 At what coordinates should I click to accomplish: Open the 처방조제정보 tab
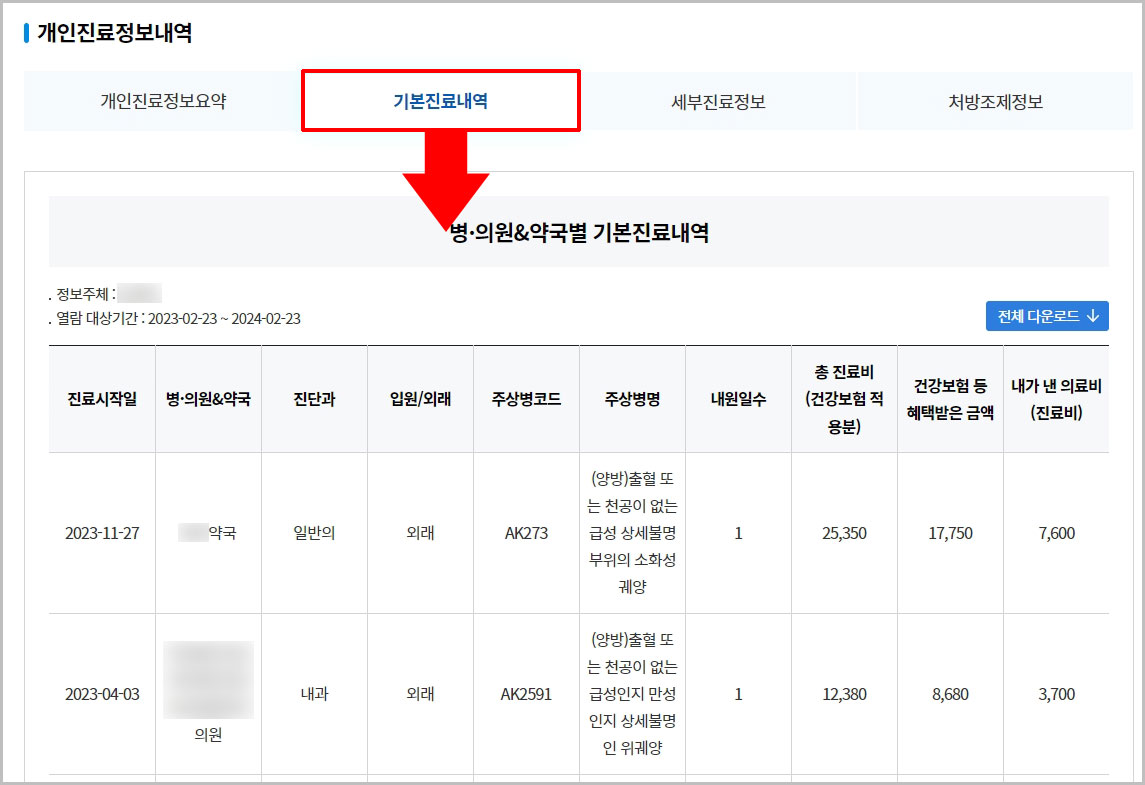click(x=995, y=101)
